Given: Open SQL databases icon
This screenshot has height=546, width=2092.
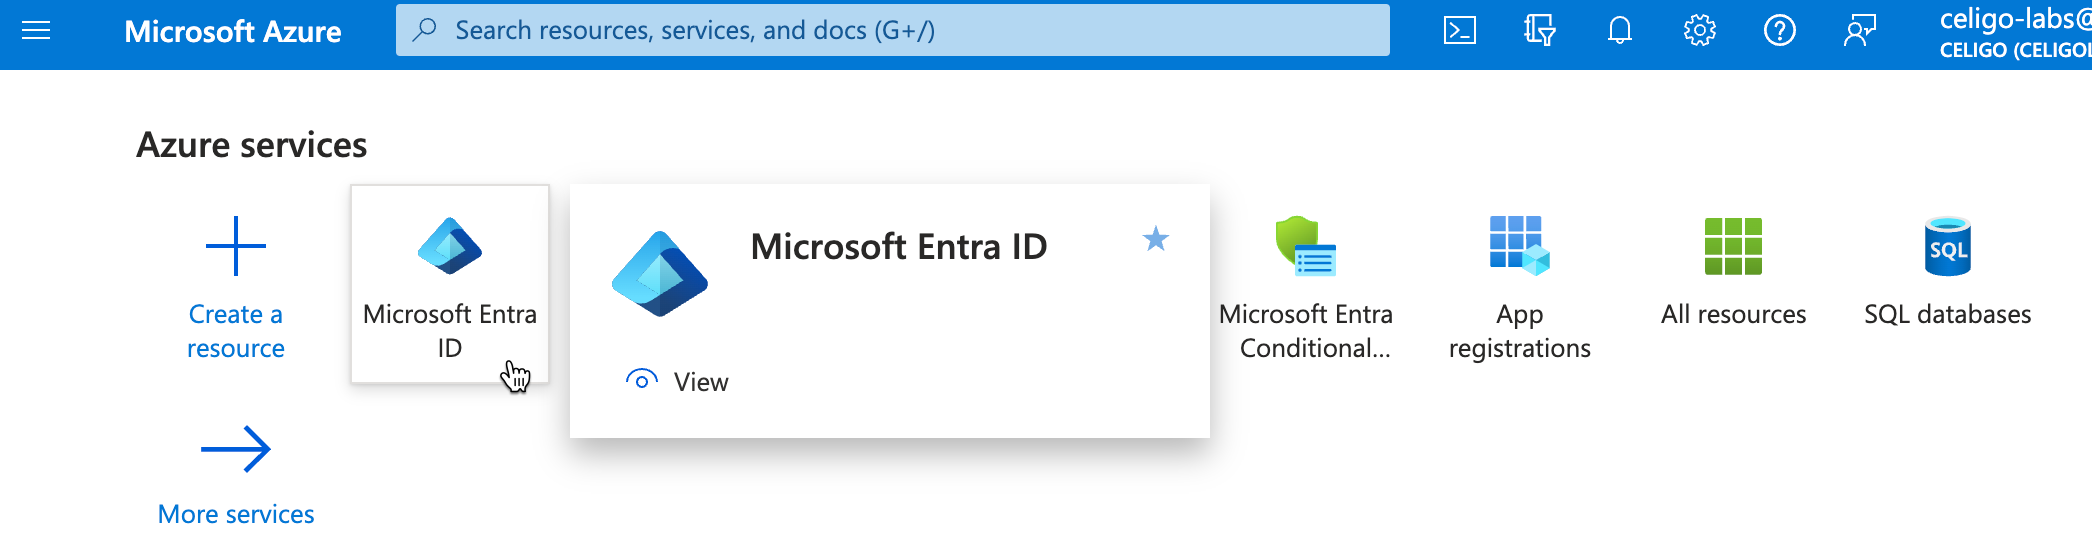Looking at the screenshot, I should [1948, 246].
